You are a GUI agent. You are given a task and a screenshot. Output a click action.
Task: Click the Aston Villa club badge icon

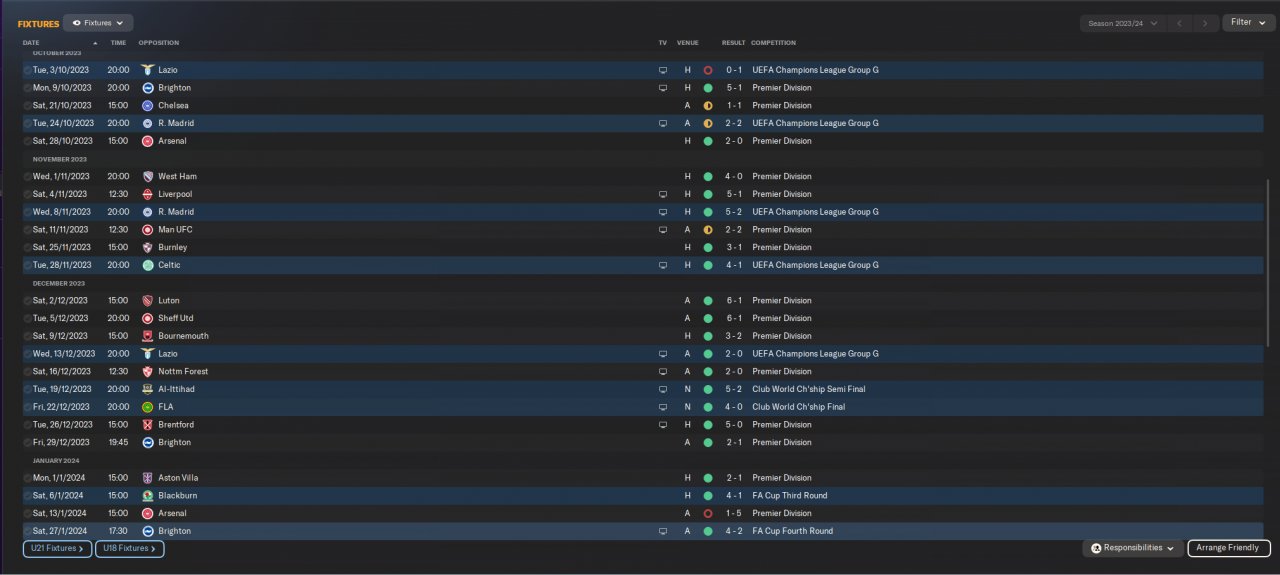coord(147,478)
